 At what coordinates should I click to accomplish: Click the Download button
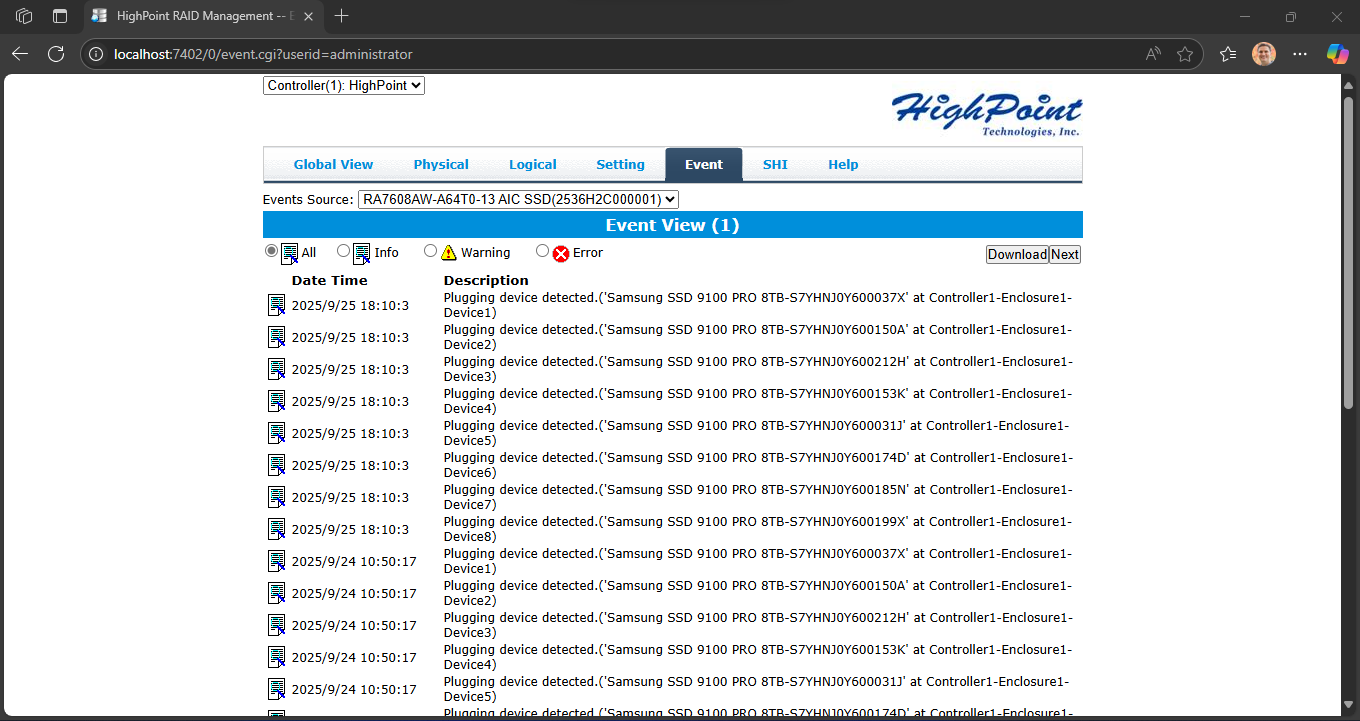pos(1017,254)
